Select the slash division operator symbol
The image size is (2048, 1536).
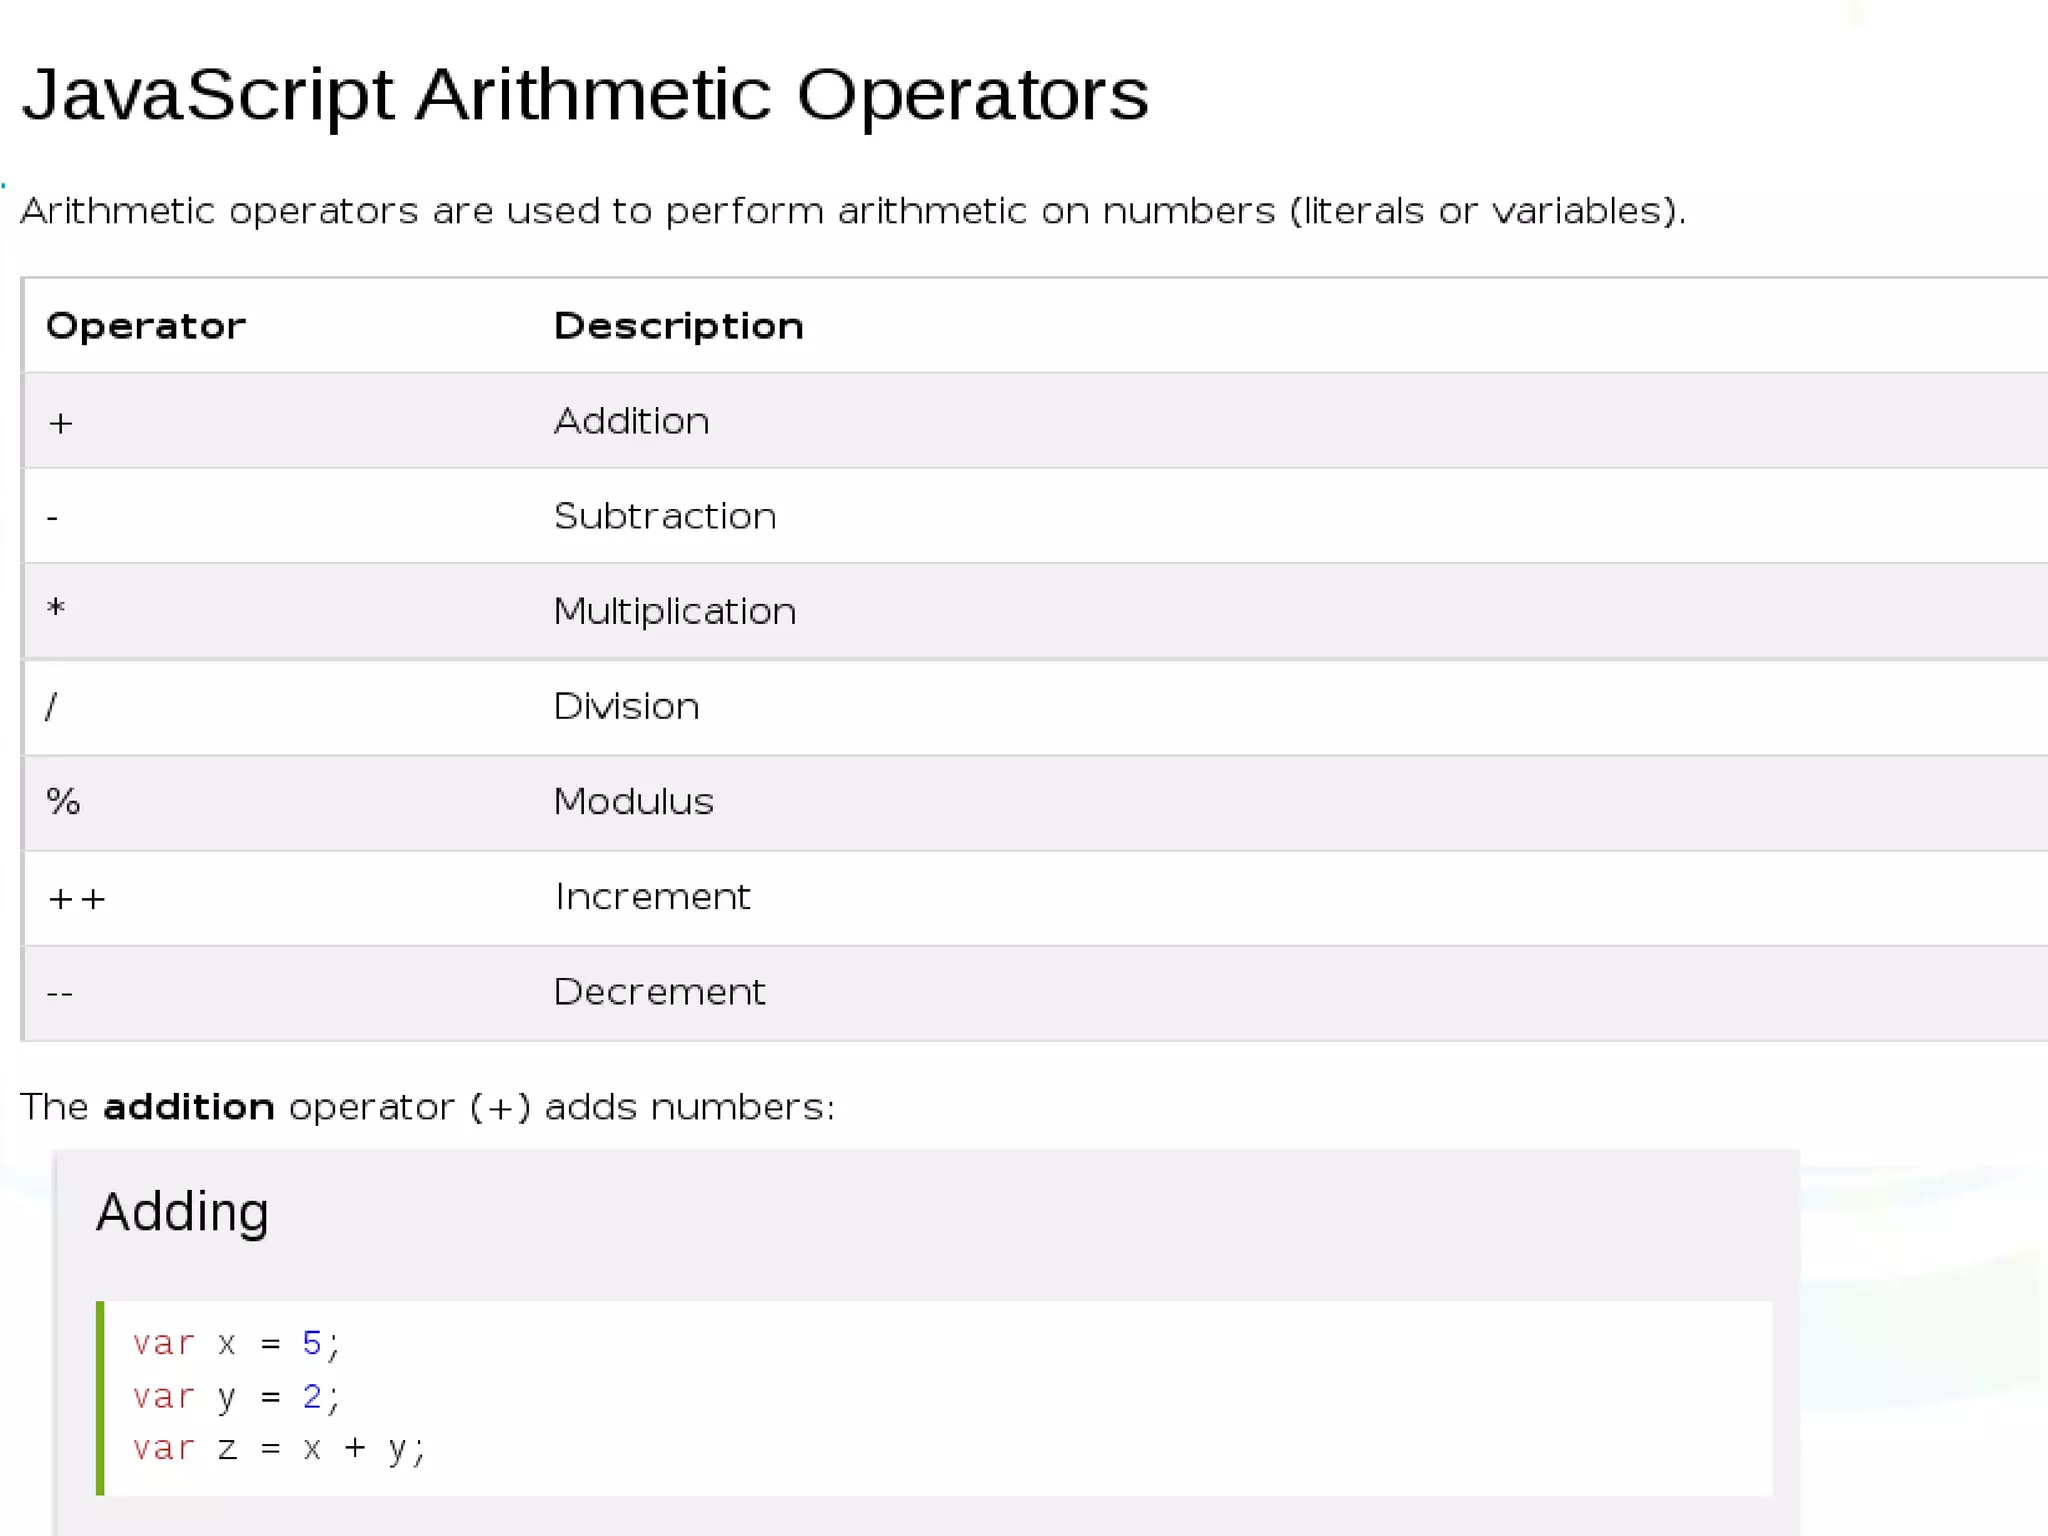tap(51, 706)
